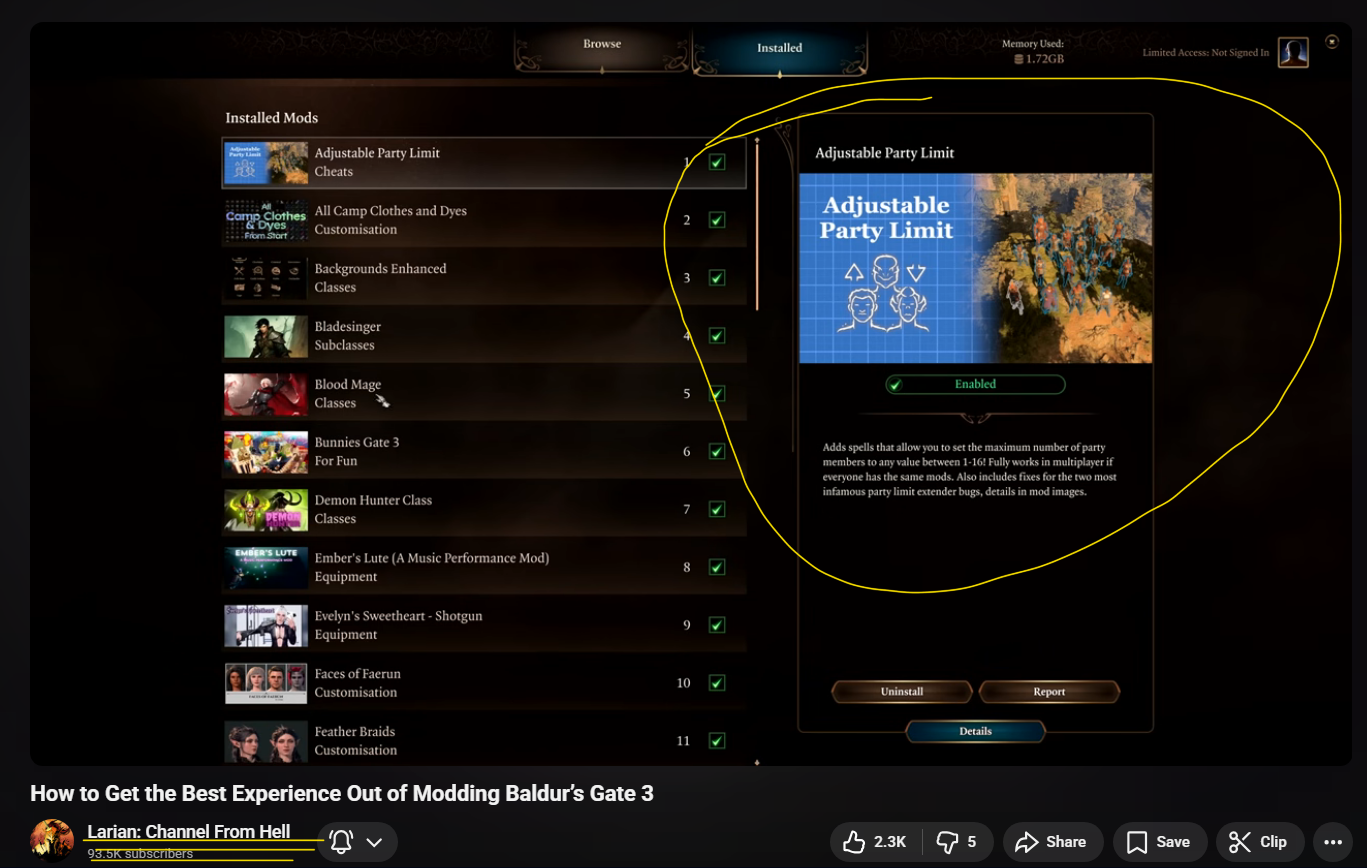Click the "Faces of Faerun" mod name
Viewport: 1367px width, 868px height.
point(358,674)
